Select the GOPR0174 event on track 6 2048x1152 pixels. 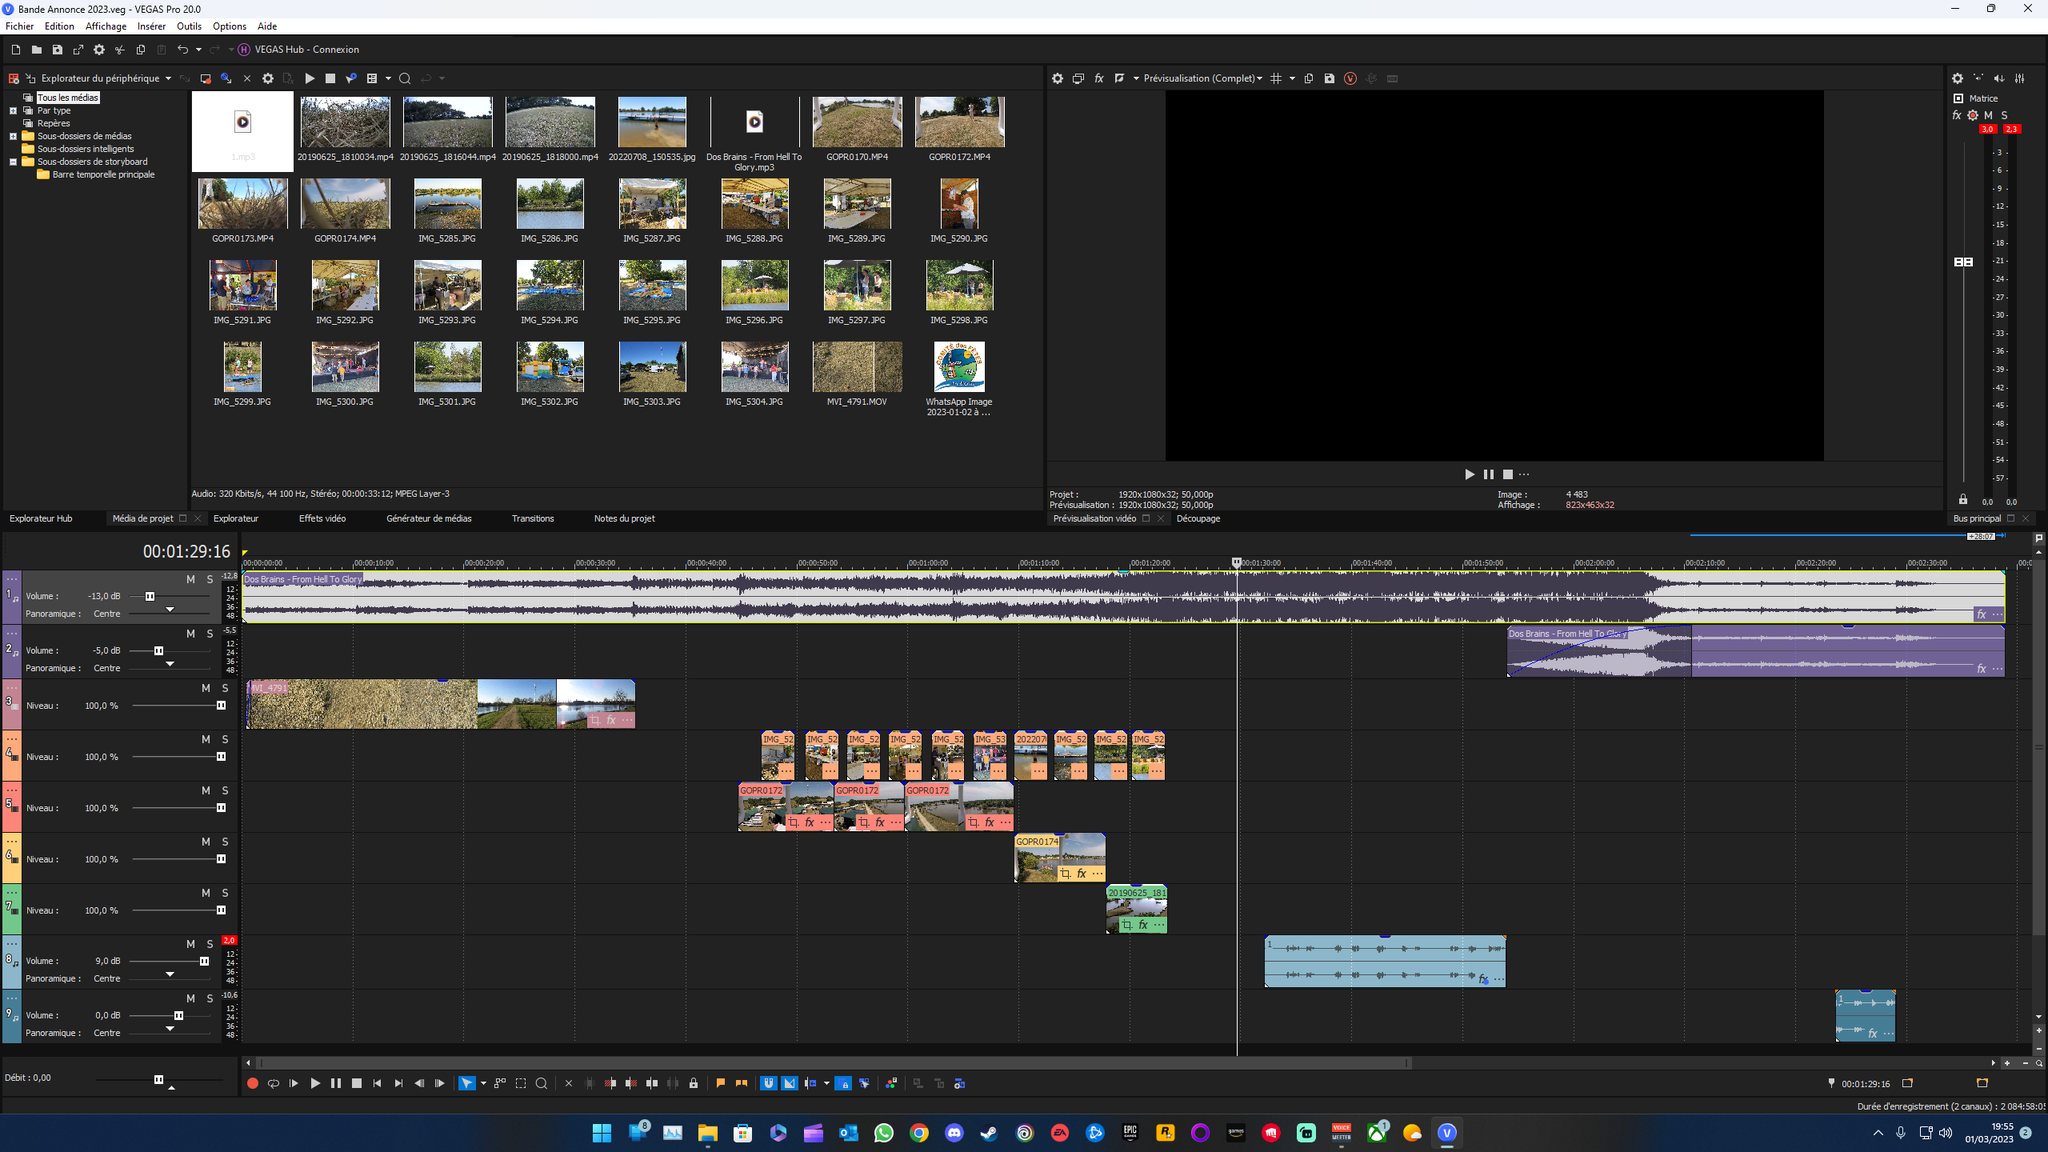[x=1060, y=858]
